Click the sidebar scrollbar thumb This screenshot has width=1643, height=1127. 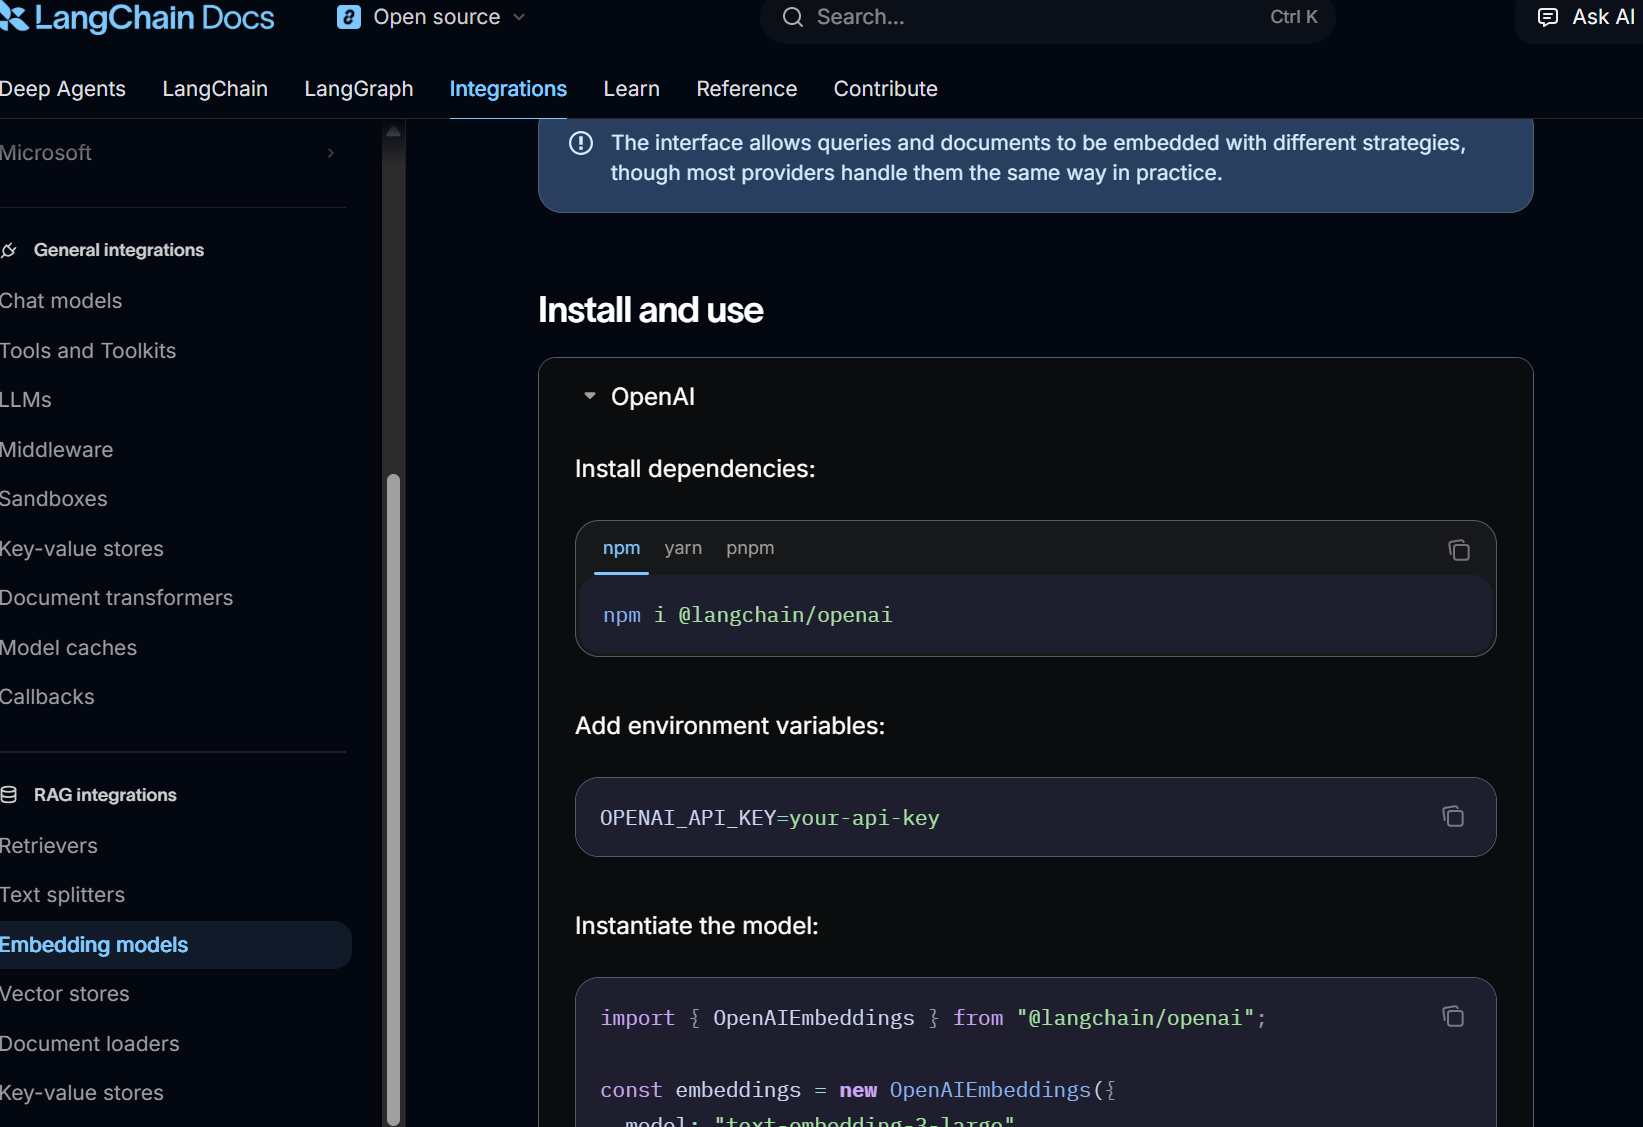394,800
